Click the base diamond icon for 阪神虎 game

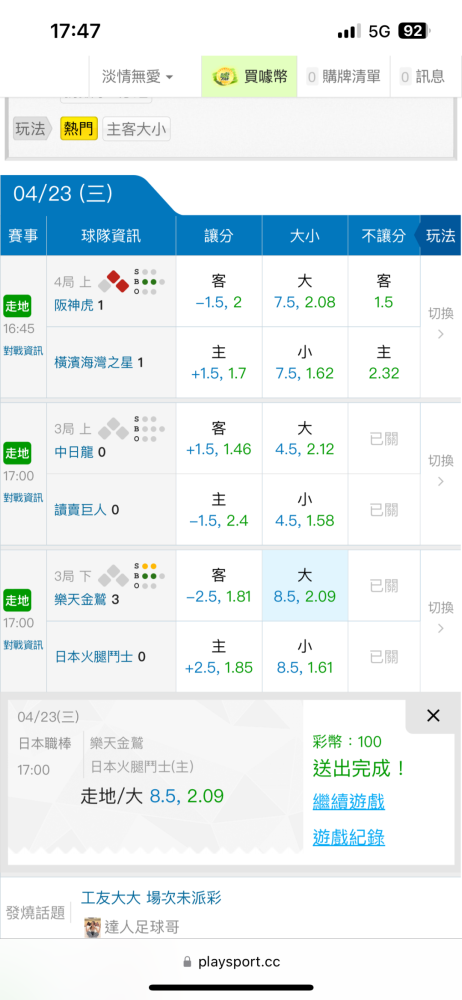(114, 283)
